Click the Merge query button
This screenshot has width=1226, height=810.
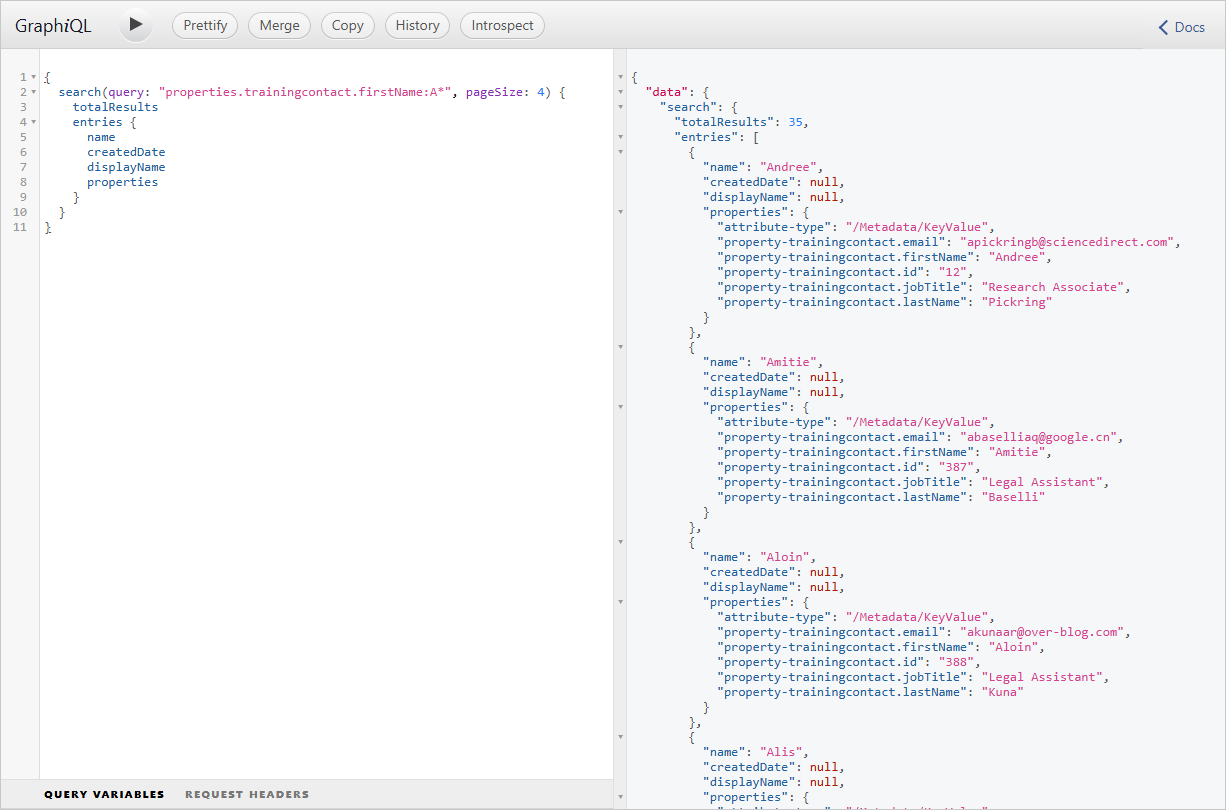pos(279,25)
